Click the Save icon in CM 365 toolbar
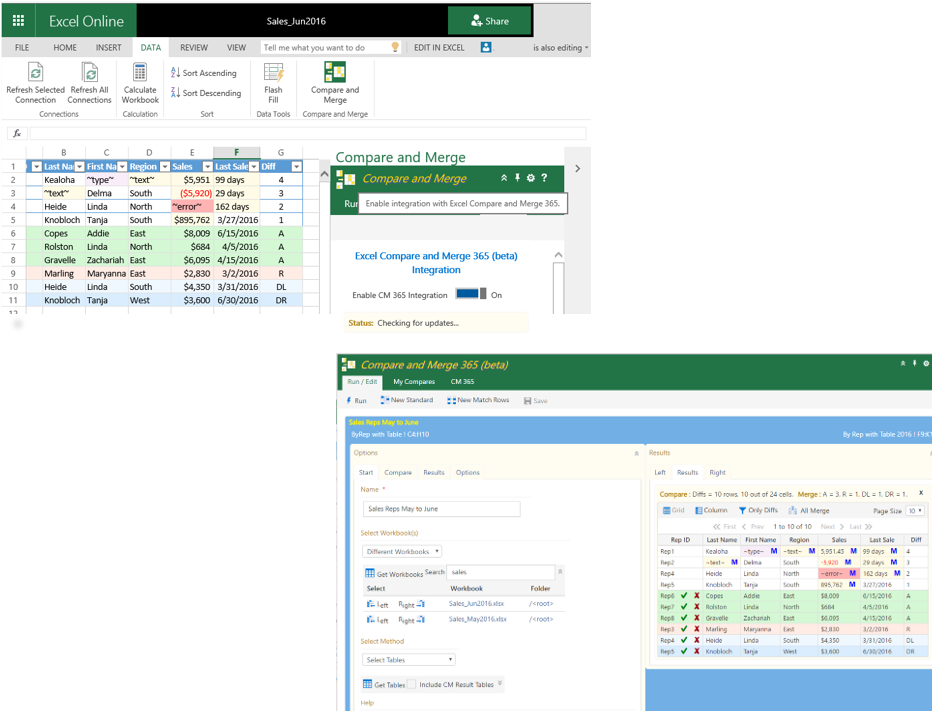Image resolution: width=935 pixels, height=711 pixels. pyautogui.click(x=528, y=401)
